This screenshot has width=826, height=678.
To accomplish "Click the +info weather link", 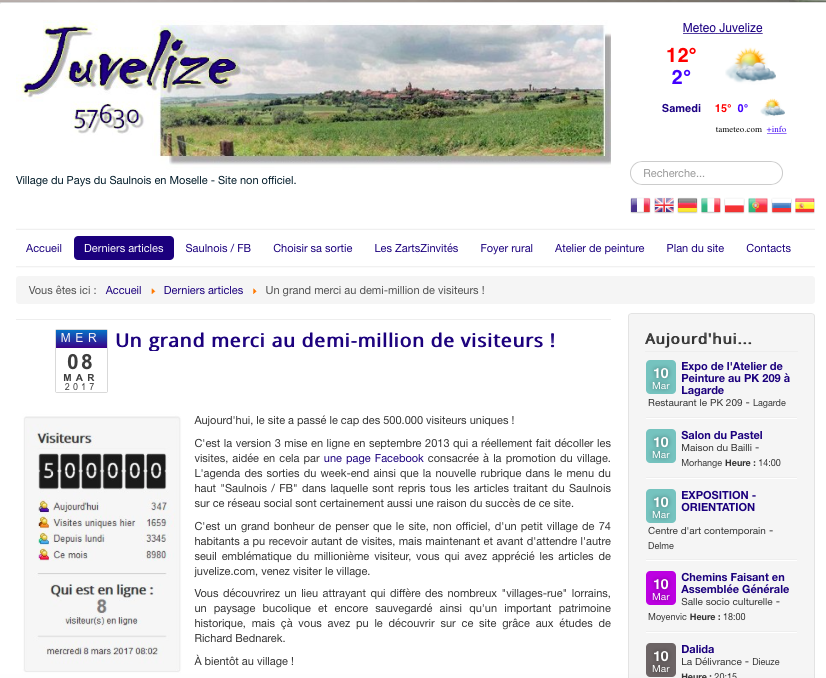I will (776, 129).
